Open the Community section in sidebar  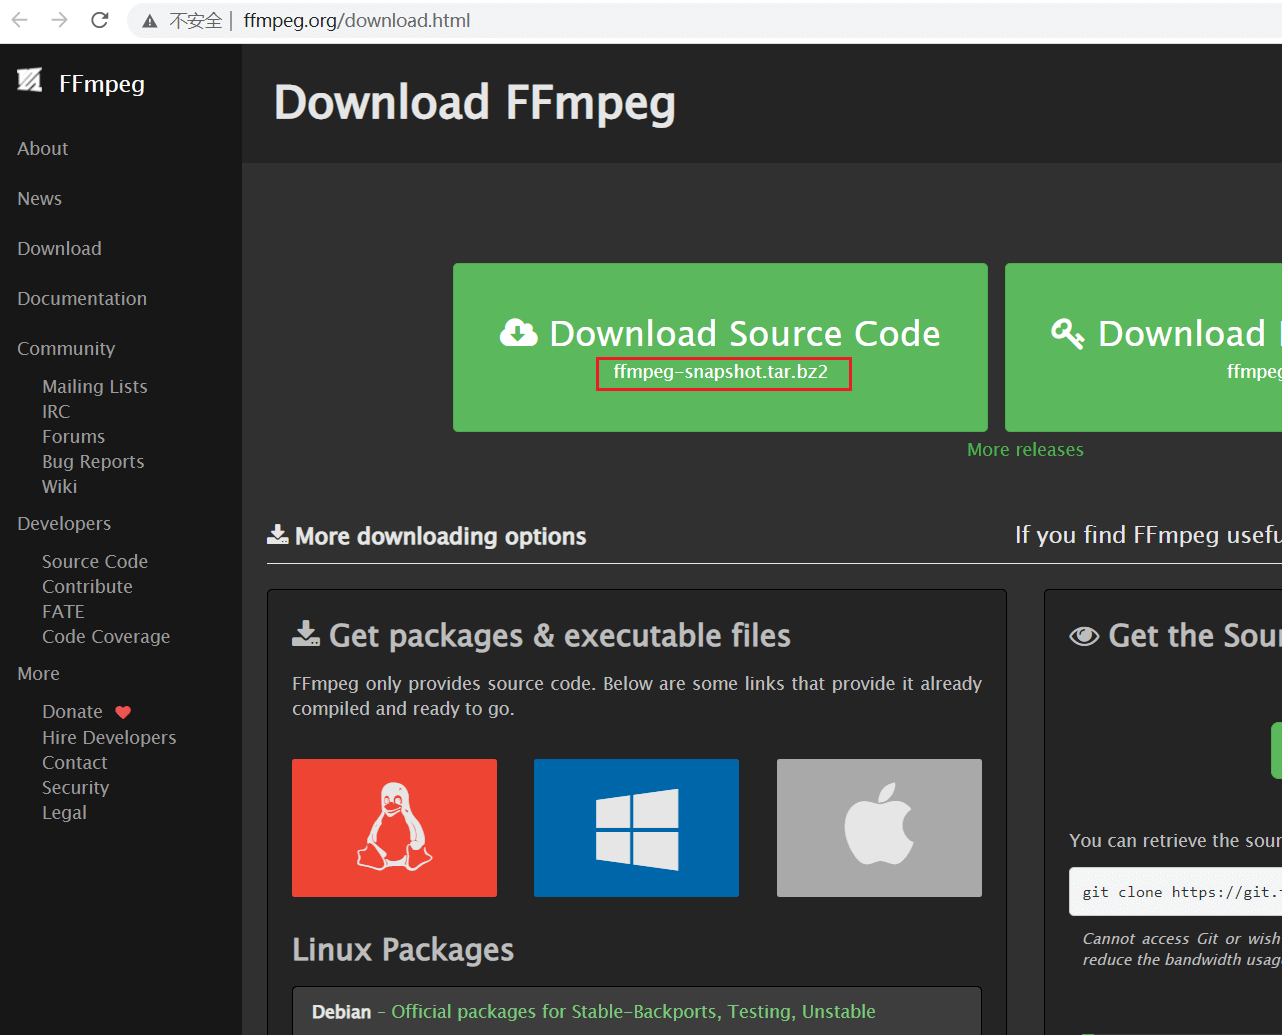point(66,349)
